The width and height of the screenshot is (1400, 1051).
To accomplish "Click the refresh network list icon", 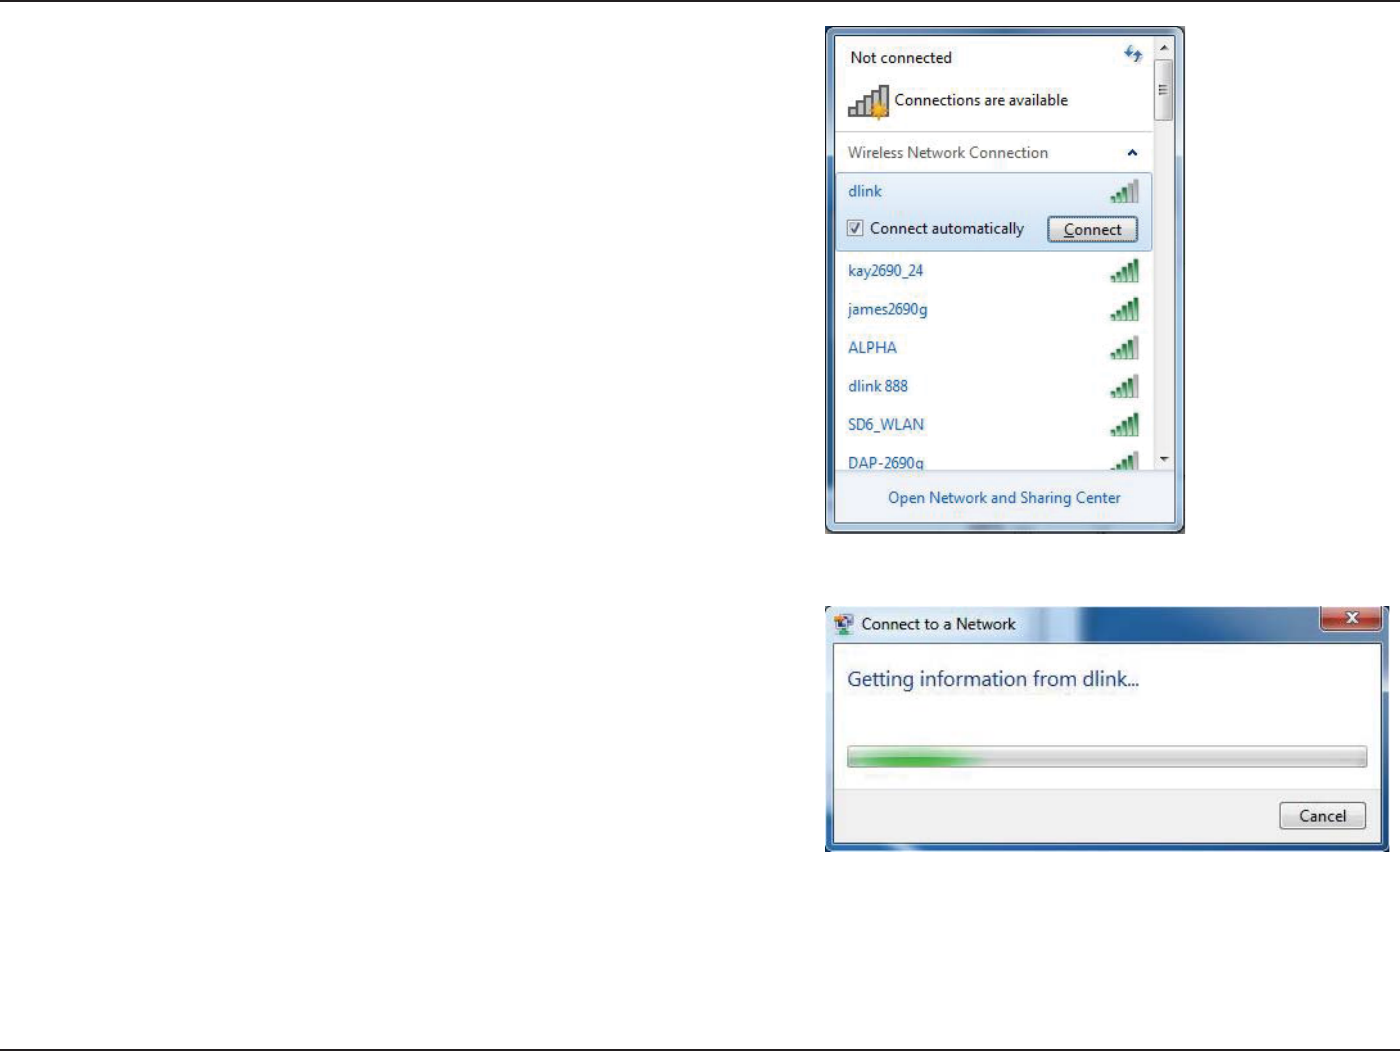I will click(1132, 54).
